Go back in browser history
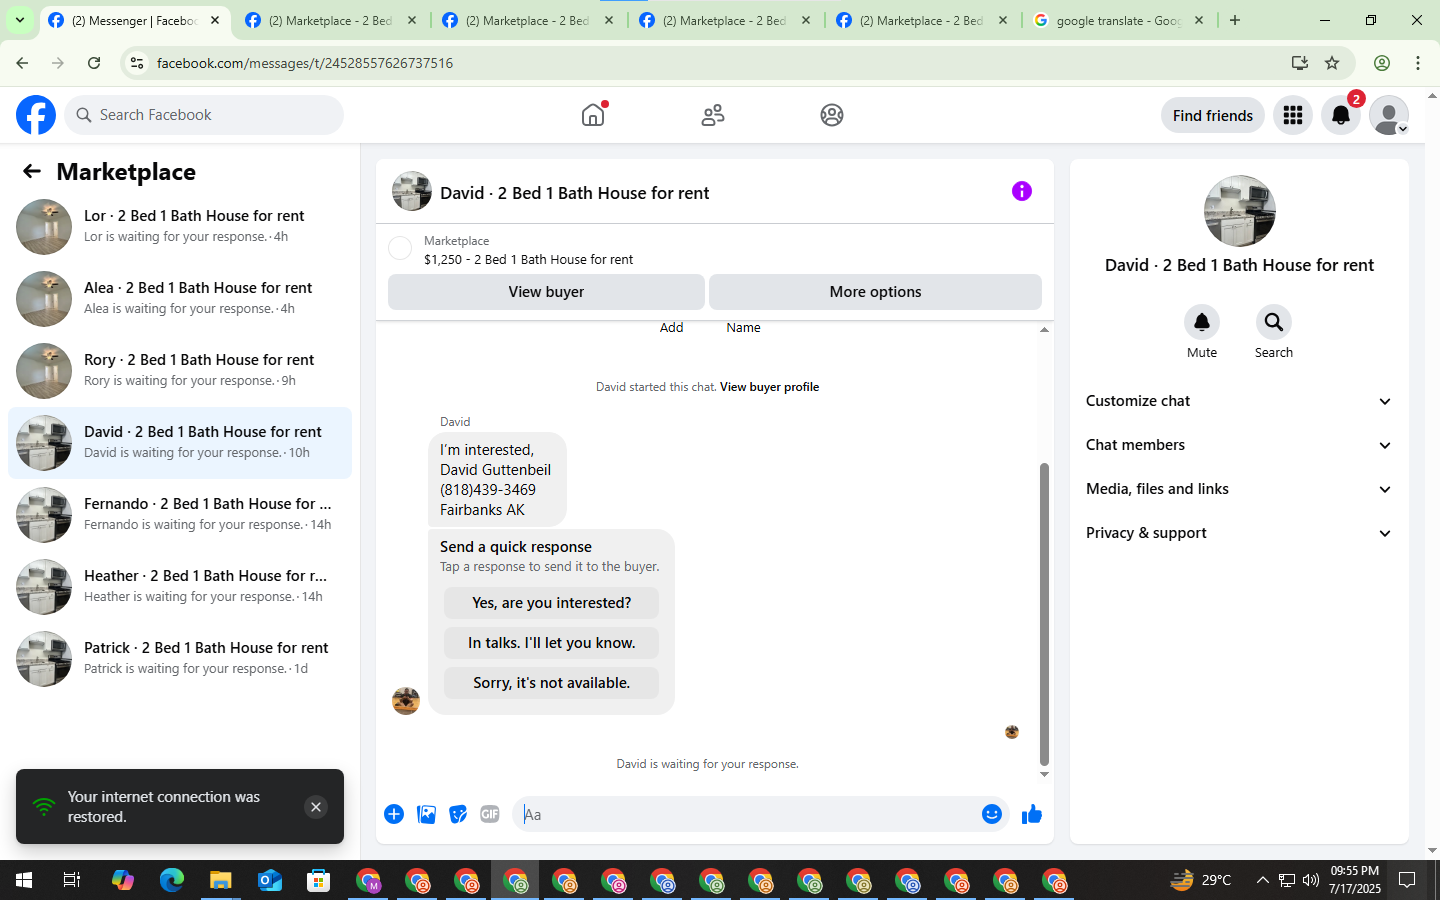The height and width of the screenshot is (900, 1440). click(22, 63)
